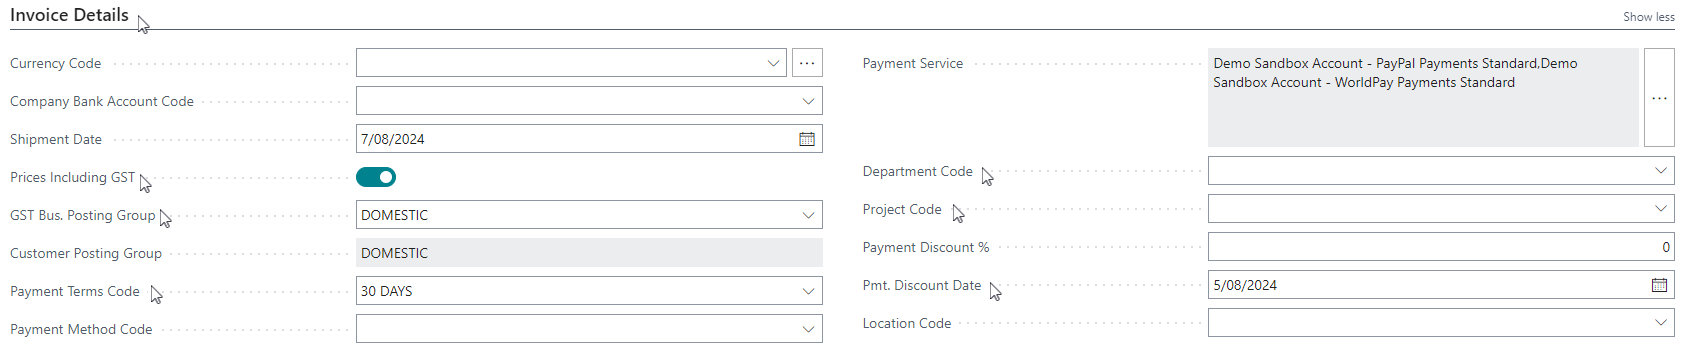Open the Shipment Date calendar picker

pos(807,139)
